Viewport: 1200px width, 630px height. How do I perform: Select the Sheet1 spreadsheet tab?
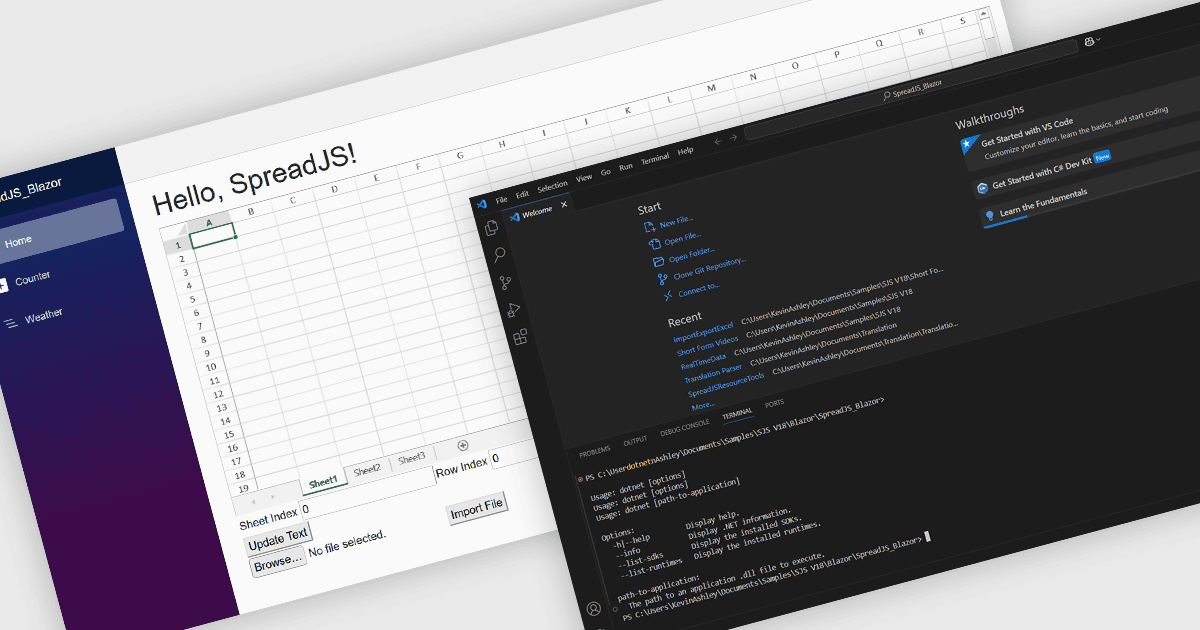pyautogui.click(x=323, y=482)
